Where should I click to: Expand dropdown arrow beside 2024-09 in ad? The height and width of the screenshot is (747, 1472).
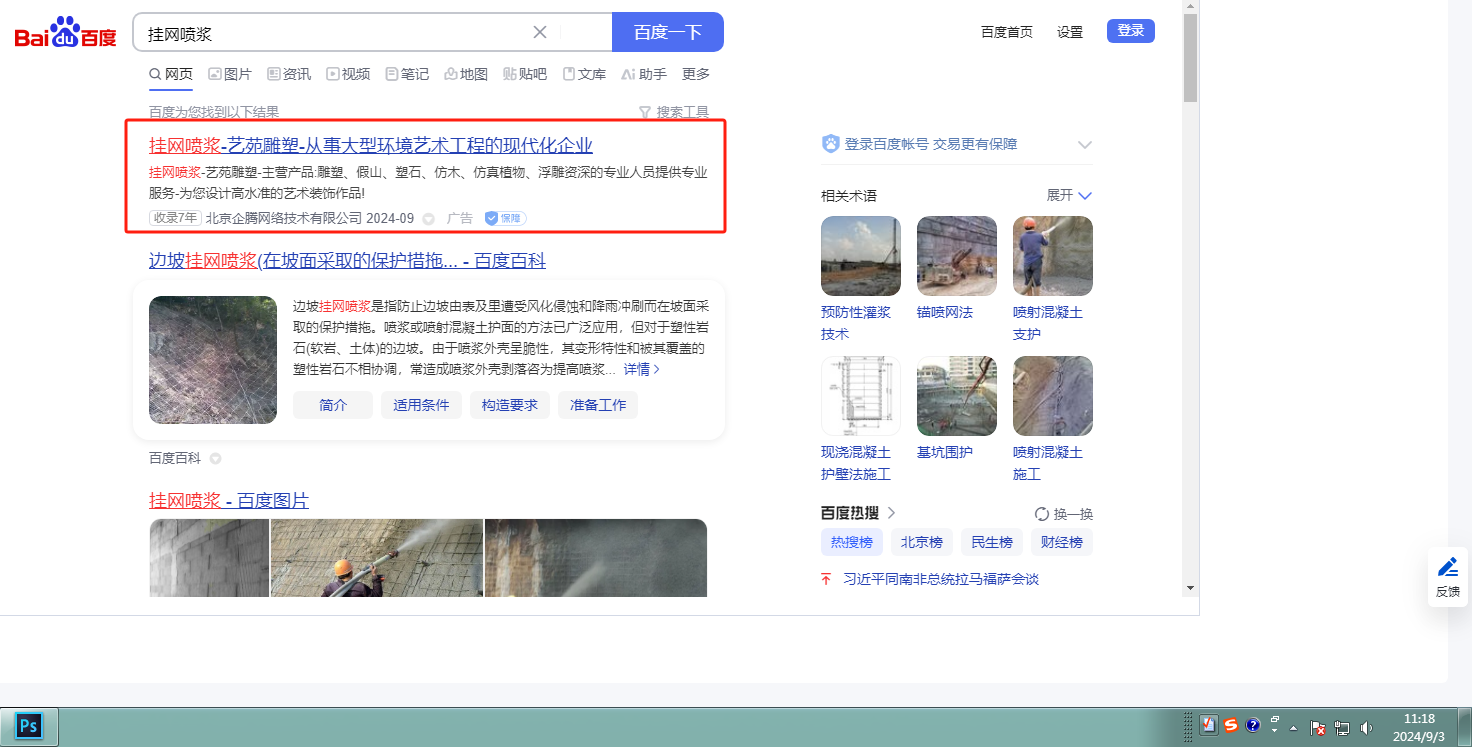(x=428, y=219)
